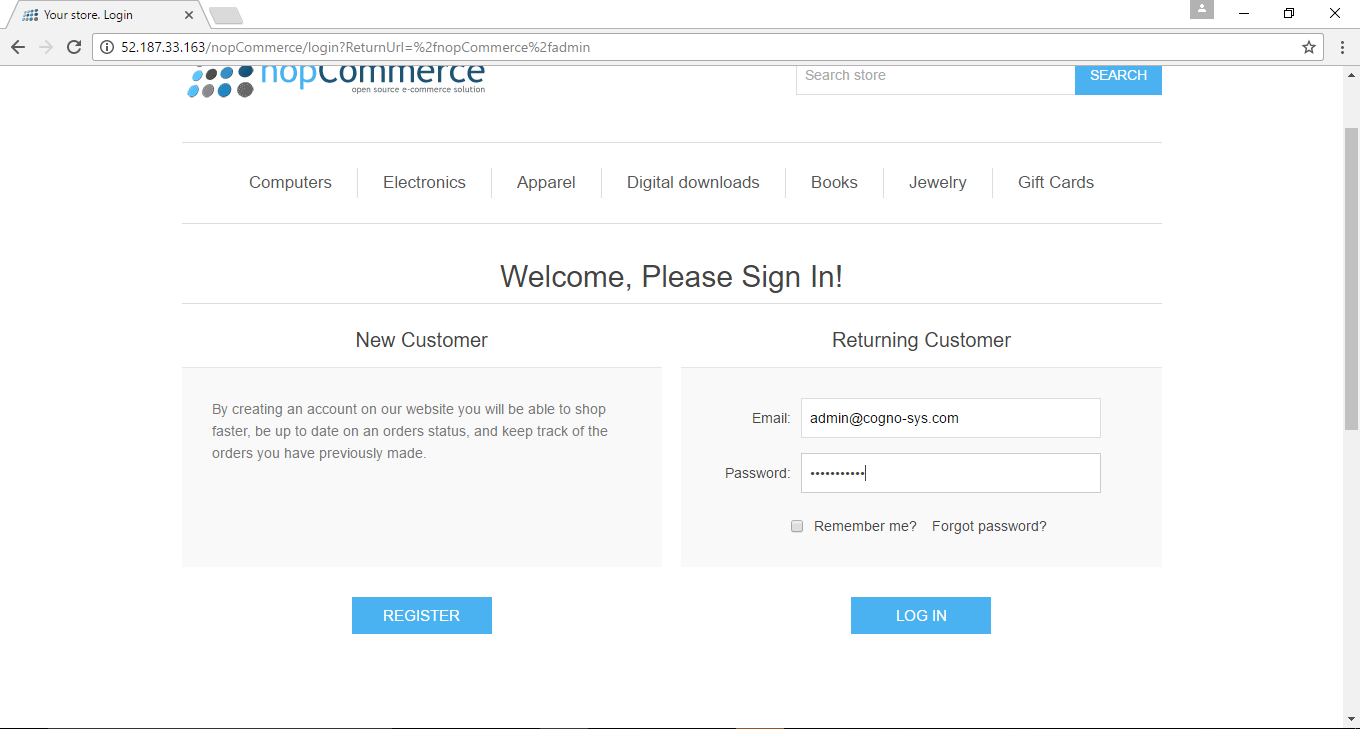Click the page refresh icon
This screenshot has width=1360, height=729.
(73, 46)
